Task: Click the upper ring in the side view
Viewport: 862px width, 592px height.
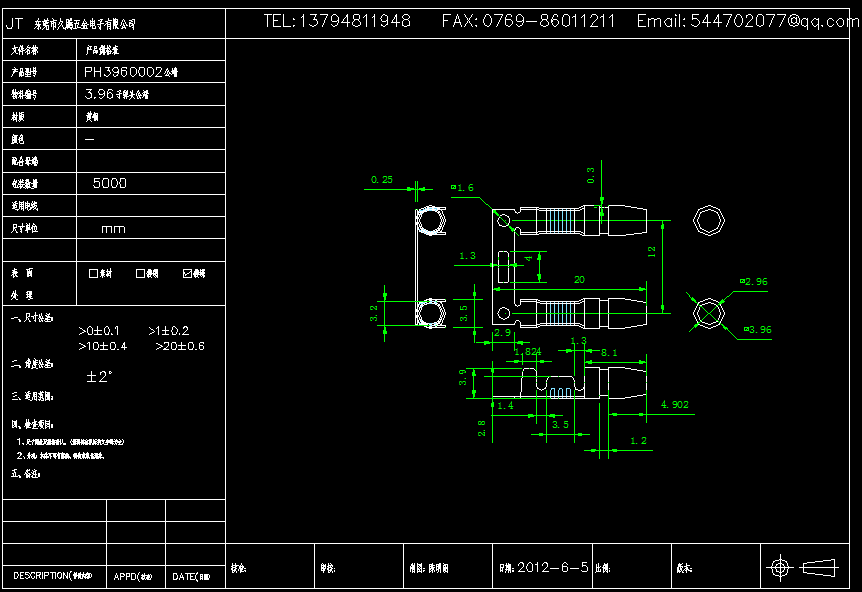Action: (430, 221)
